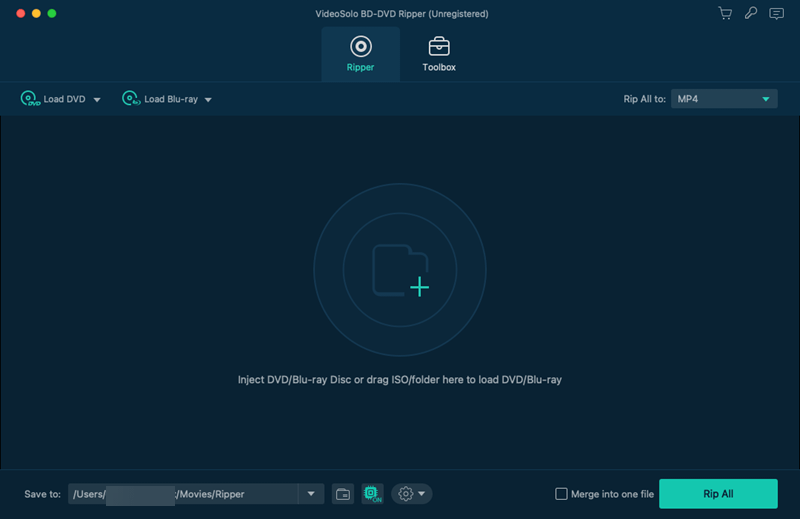The height and width of the screenshot is (519, 800).
Task: Expand the Save to path dropdown arrow
Action: coord(311,494)
